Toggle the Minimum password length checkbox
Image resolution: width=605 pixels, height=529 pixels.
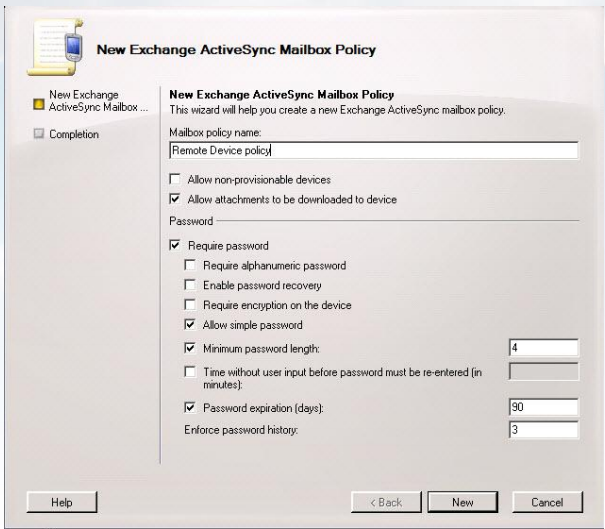point(190,348)
